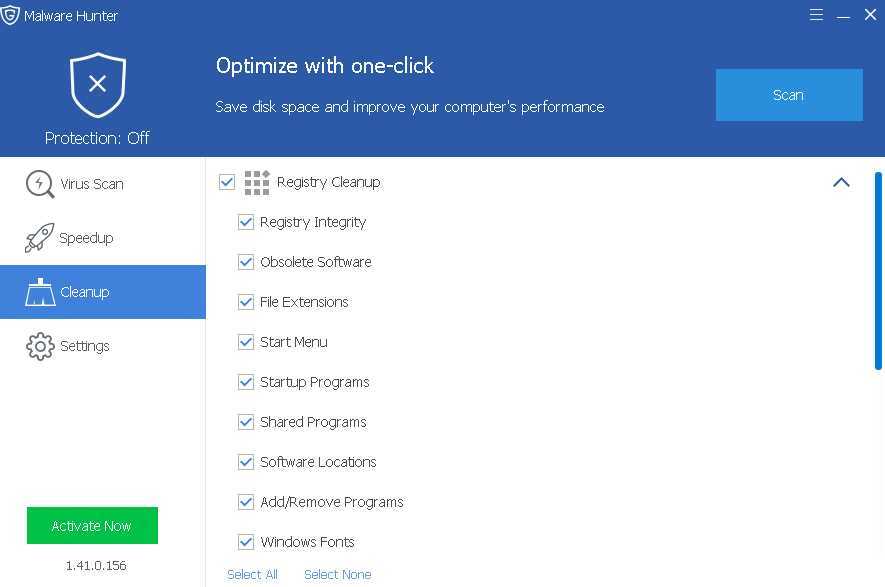Screen dimensions: 885x587
Task: Disable the Windows Fonts checkbox
Action: (x=246, y=542)
